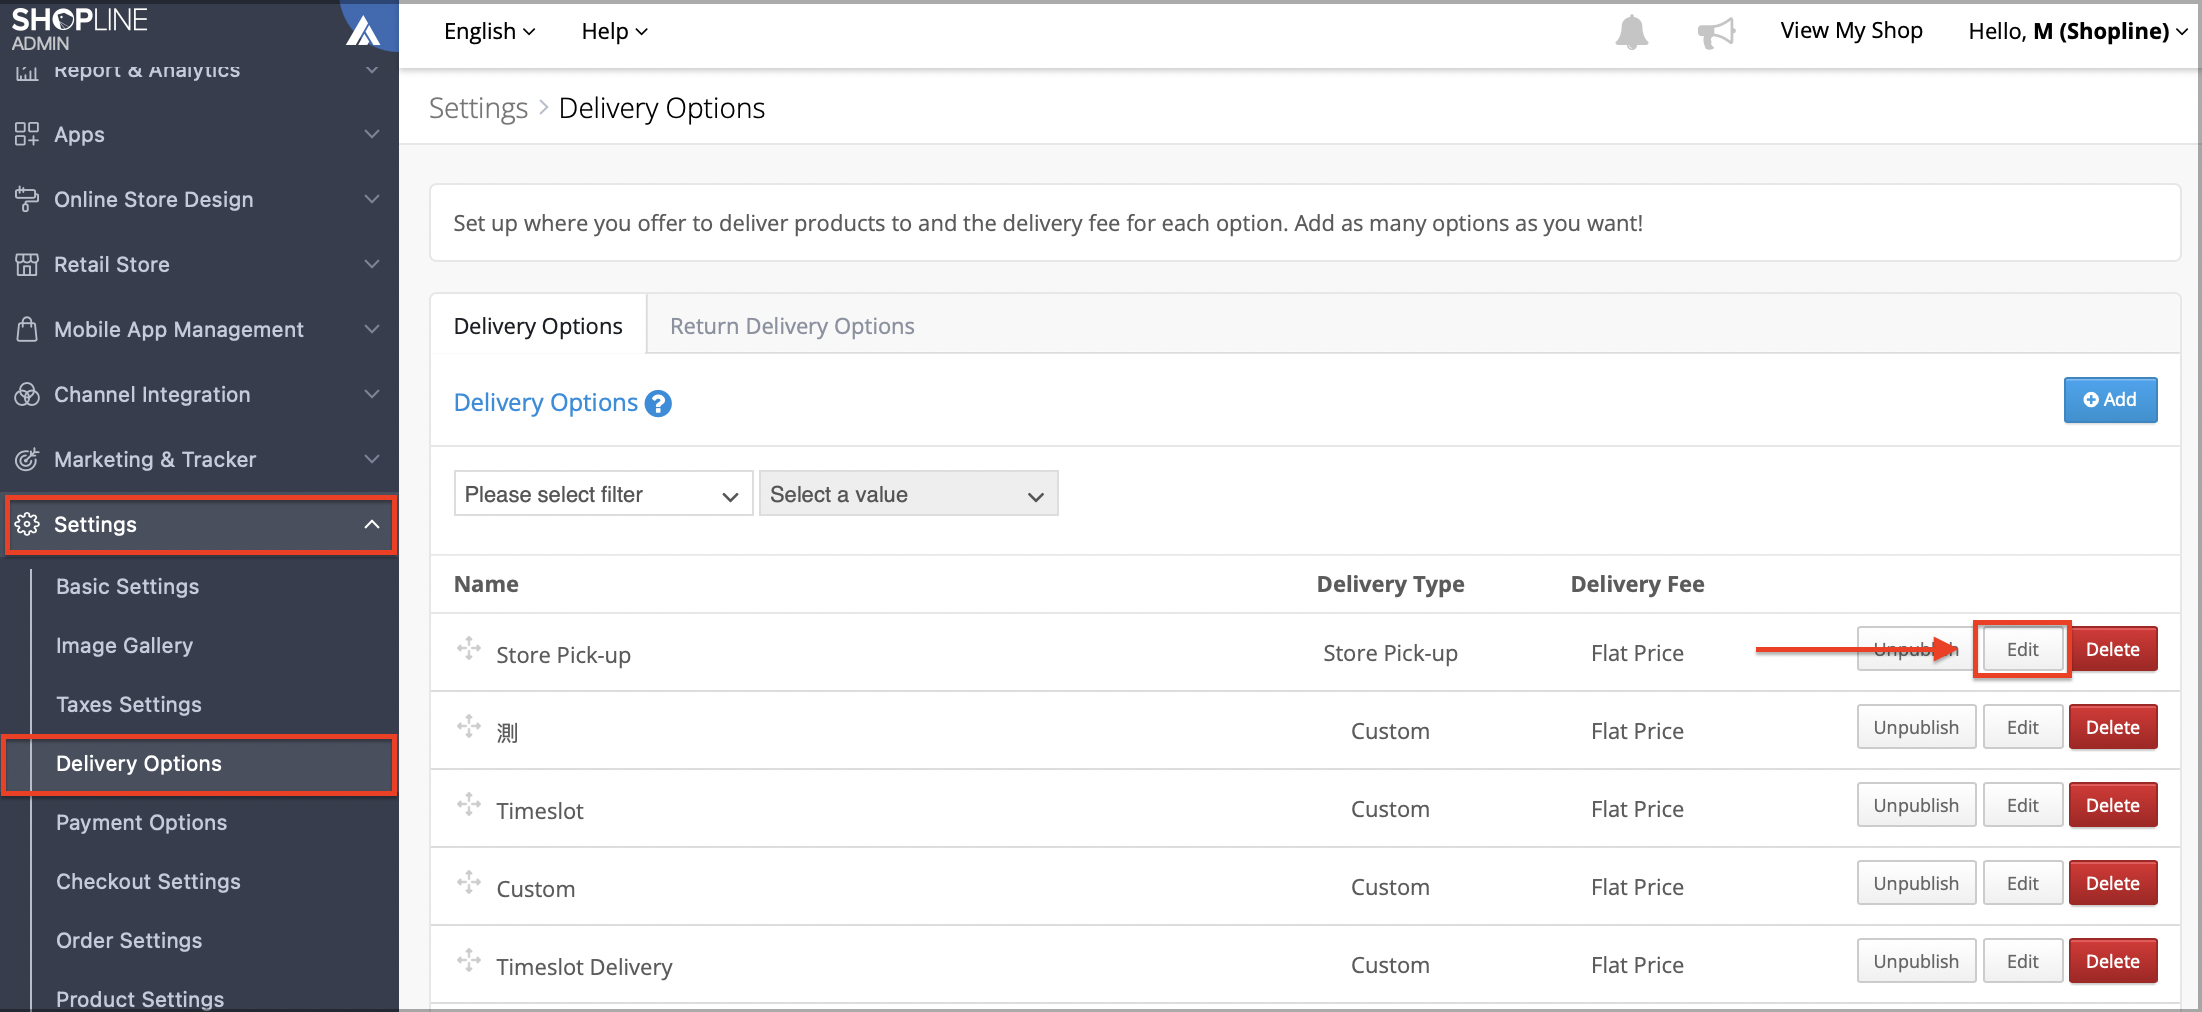
Task: Switch to the Return Delivery Options tab
Action: (792, 326)
